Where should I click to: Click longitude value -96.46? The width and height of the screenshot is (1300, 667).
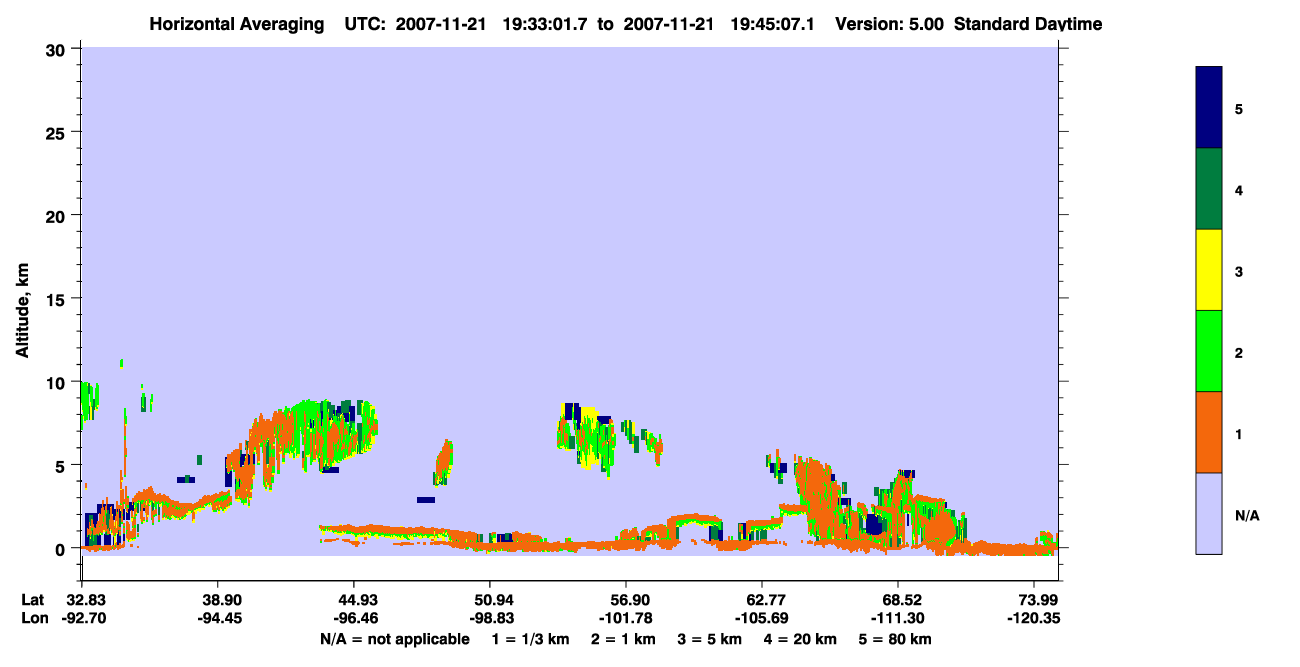coord(354,618)
